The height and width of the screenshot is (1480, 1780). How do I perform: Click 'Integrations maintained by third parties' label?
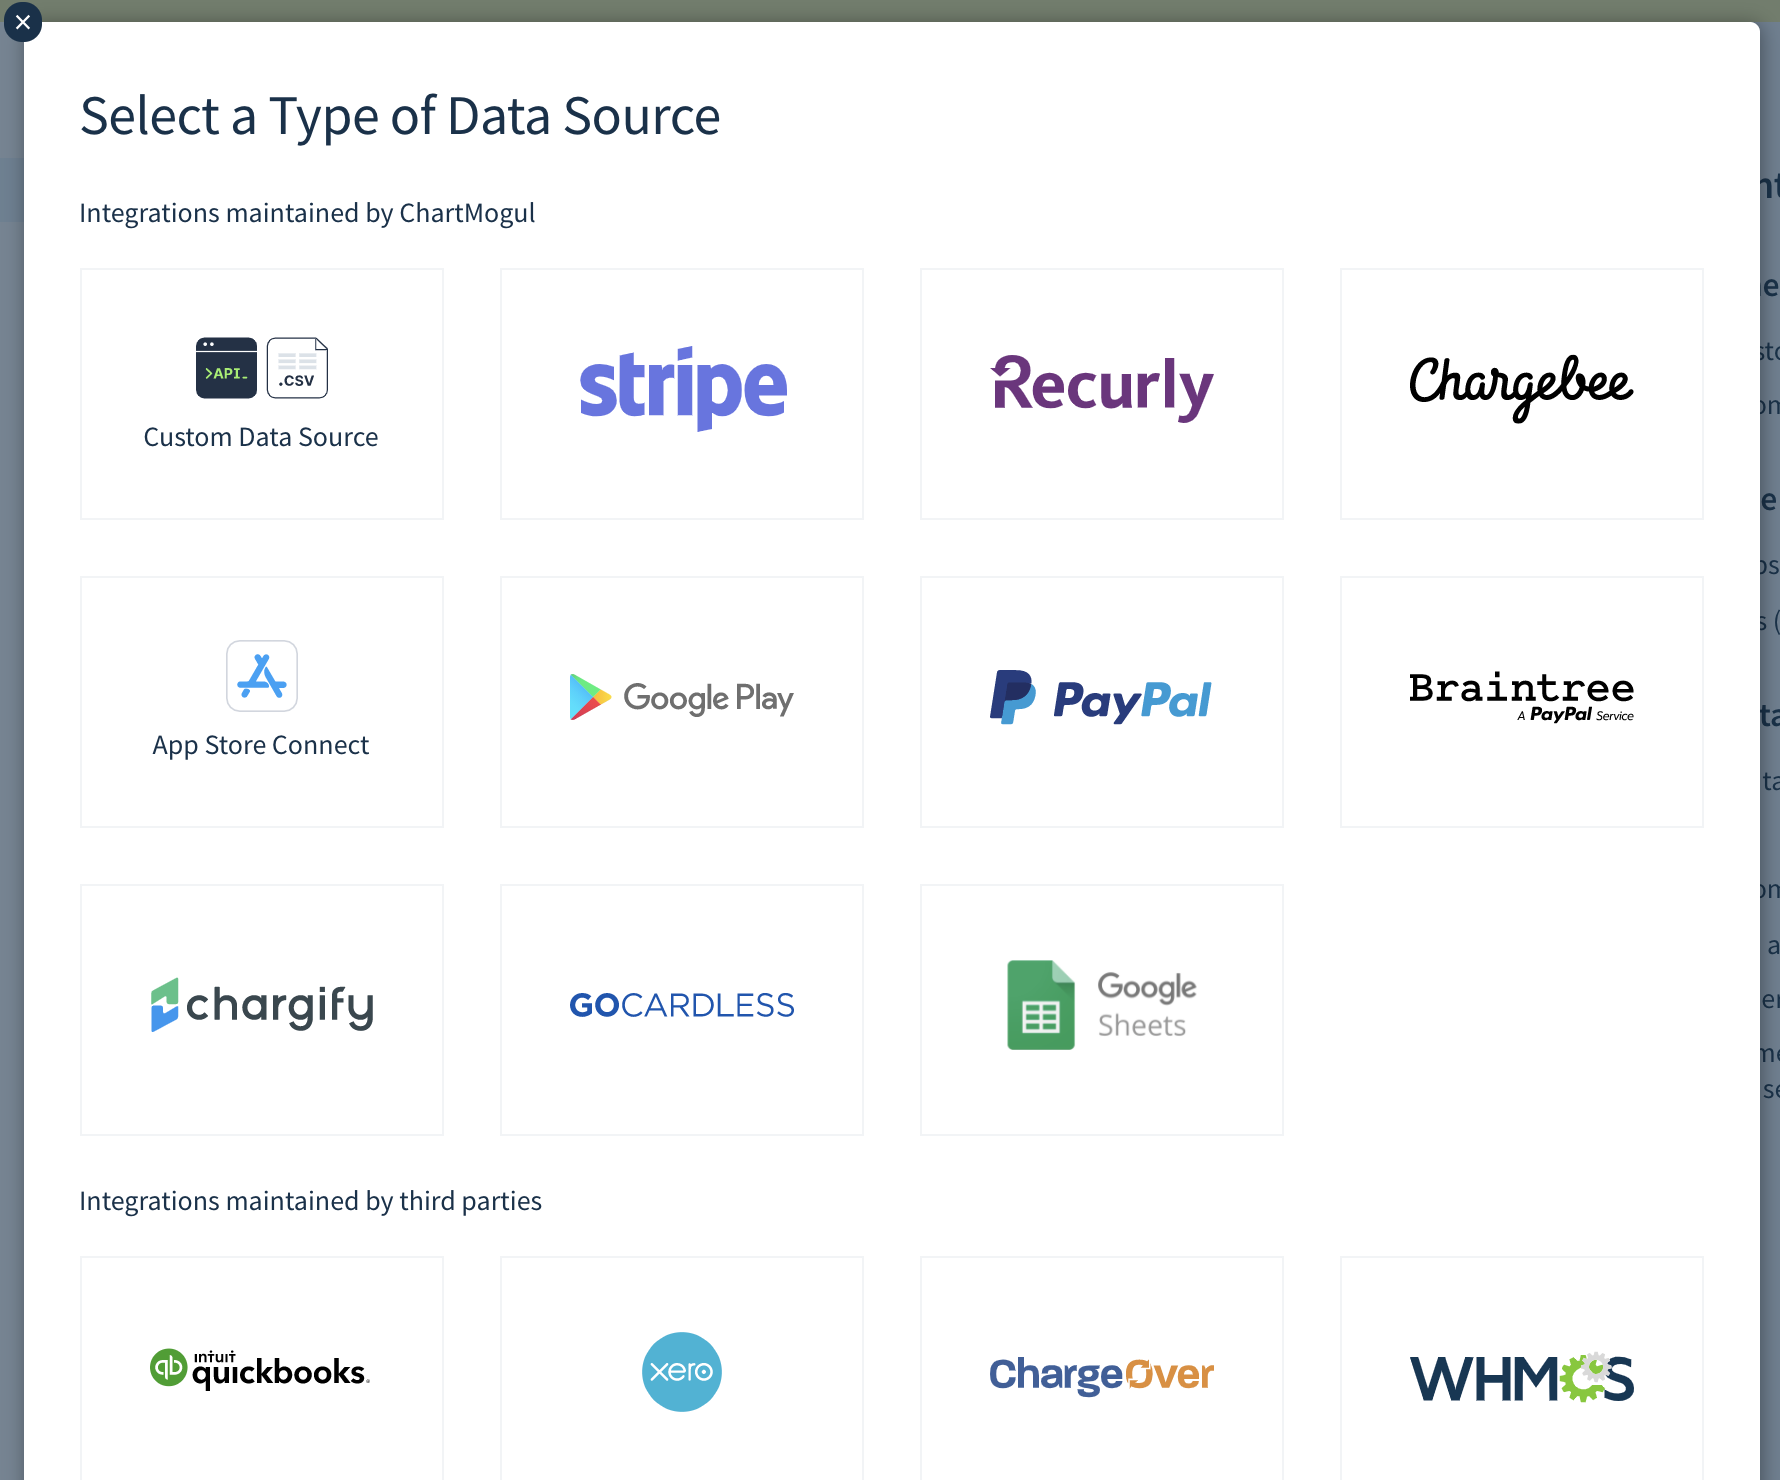click(x=310, y=1201)
